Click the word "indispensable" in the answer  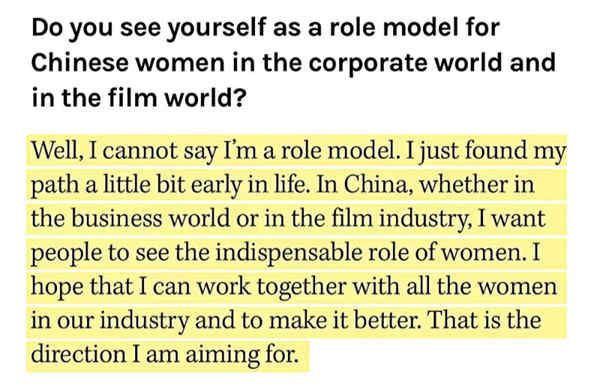click(x=289, y=253)
